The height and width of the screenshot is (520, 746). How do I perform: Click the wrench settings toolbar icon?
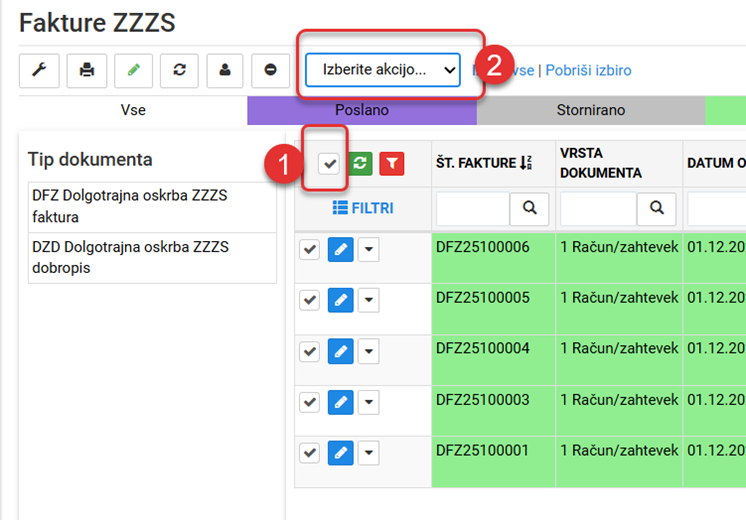click(x=39, y=70)
